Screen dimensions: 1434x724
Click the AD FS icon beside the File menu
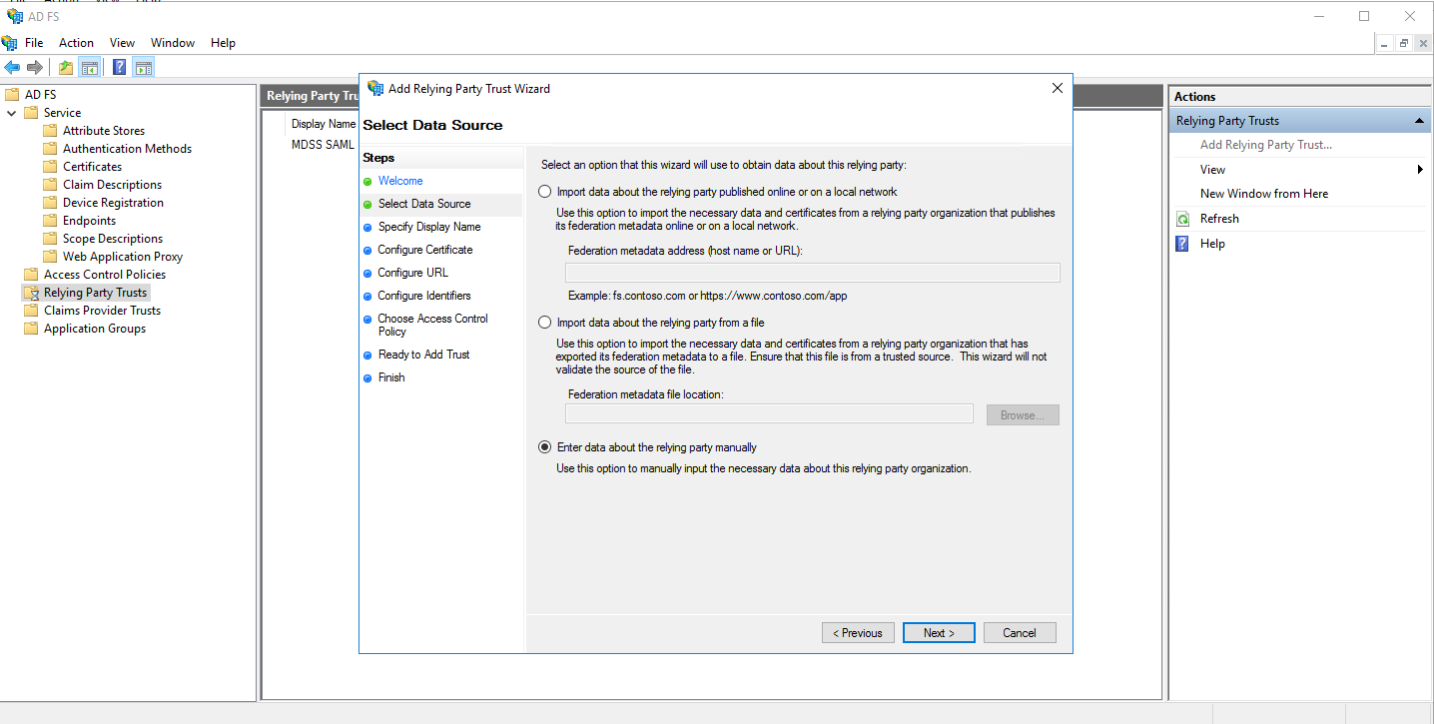pos(10,43)
